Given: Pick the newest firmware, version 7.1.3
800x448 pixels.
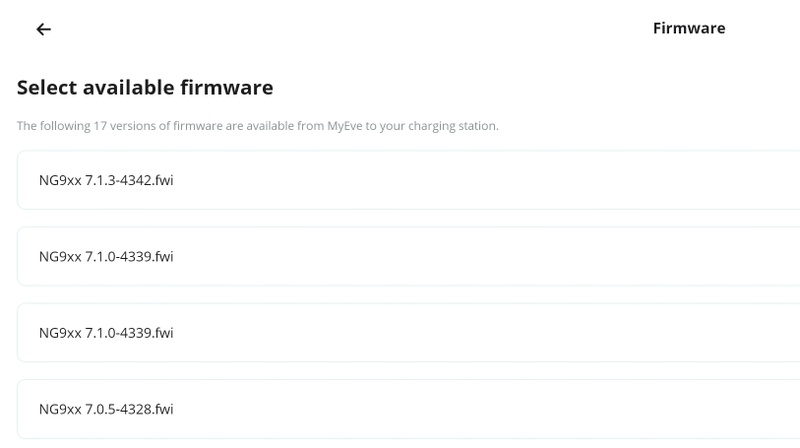Looking at the screenshot, I should pyautogui.click(x=106, y=180).
